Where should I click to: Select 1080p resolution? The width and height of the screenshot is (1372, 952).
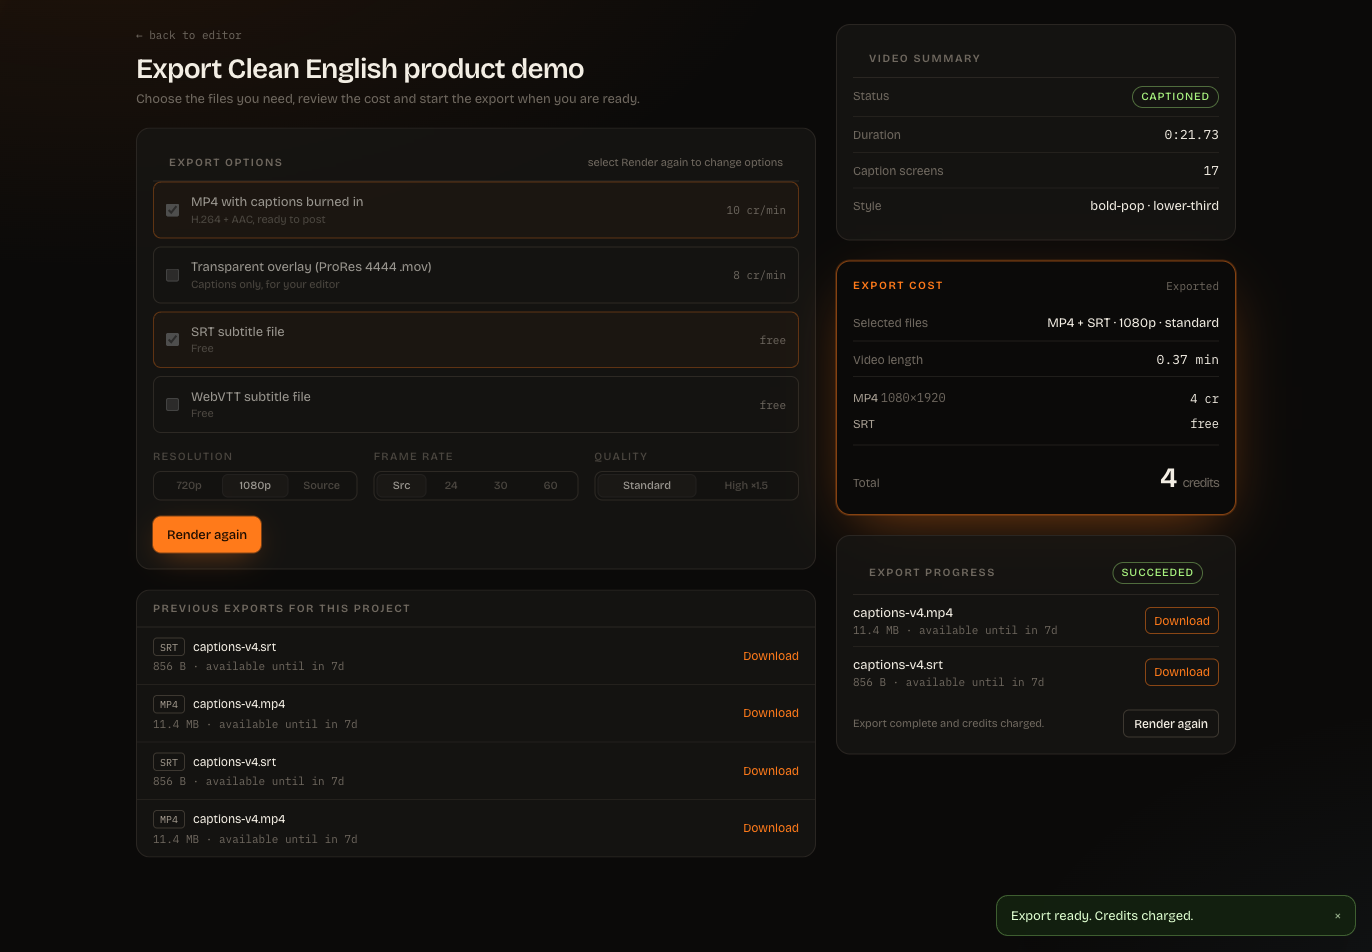[255, 486]
